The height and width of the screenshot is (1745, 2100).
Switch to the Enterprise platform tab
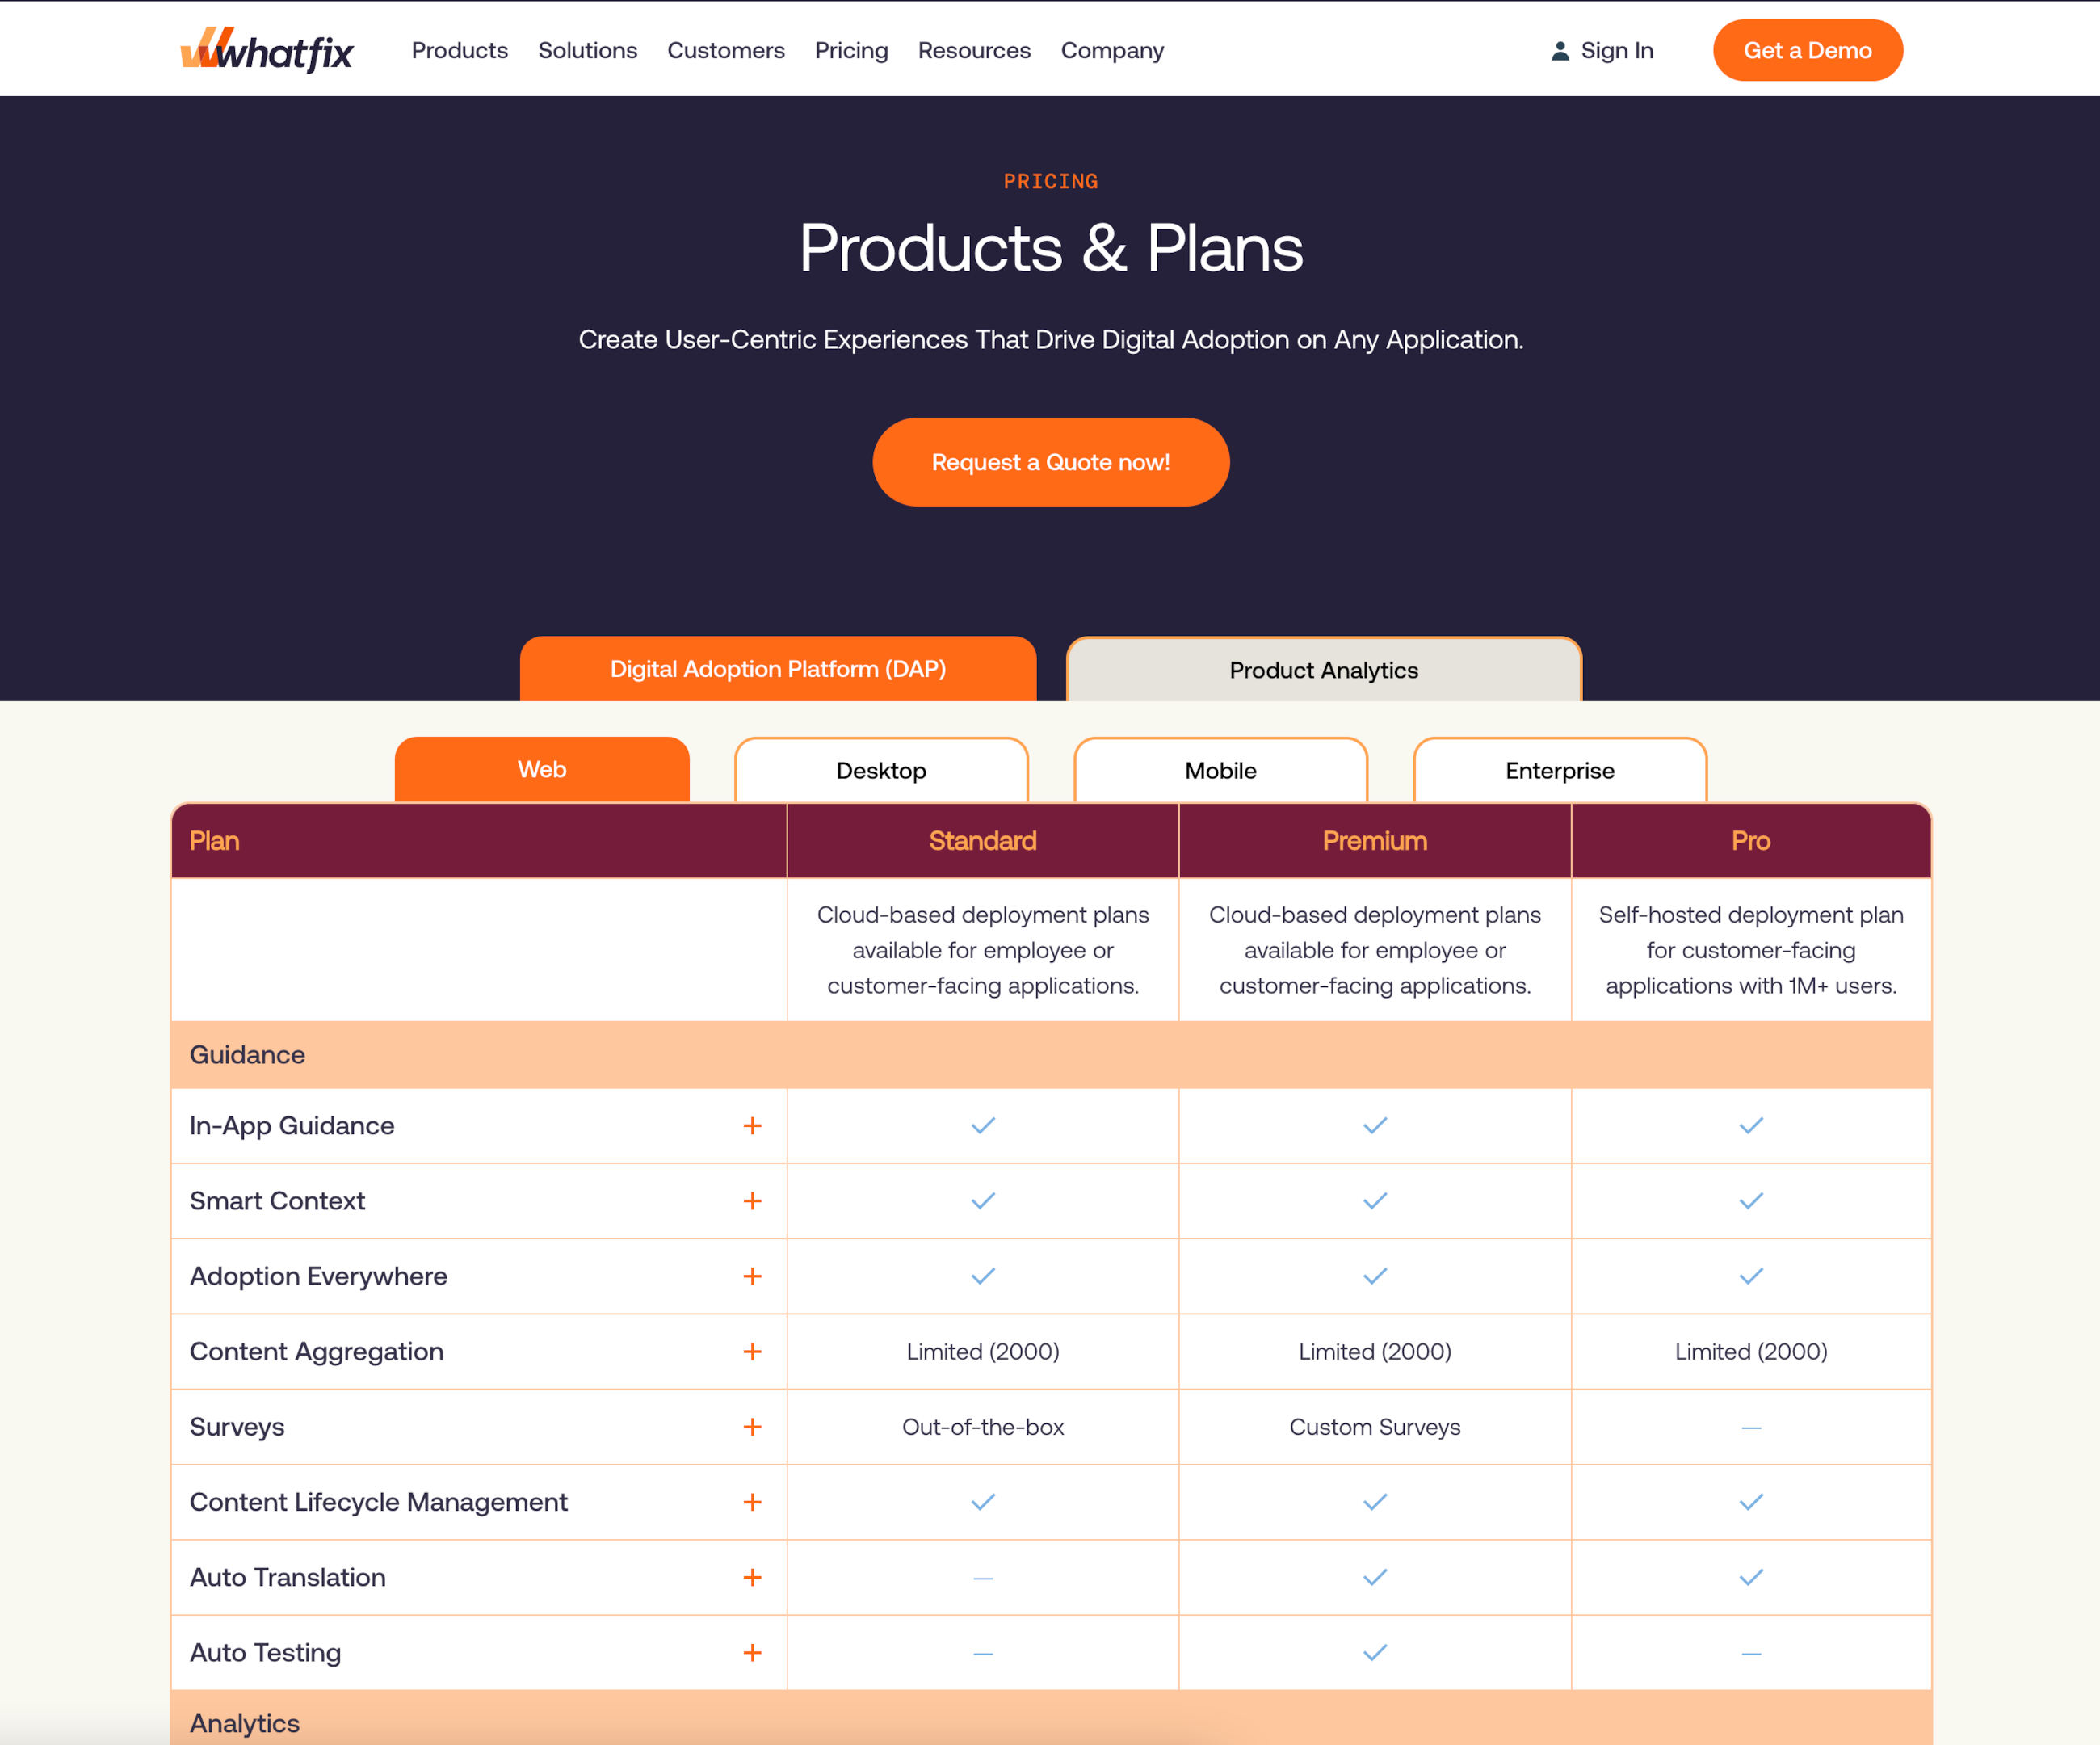click(1557, 770)
